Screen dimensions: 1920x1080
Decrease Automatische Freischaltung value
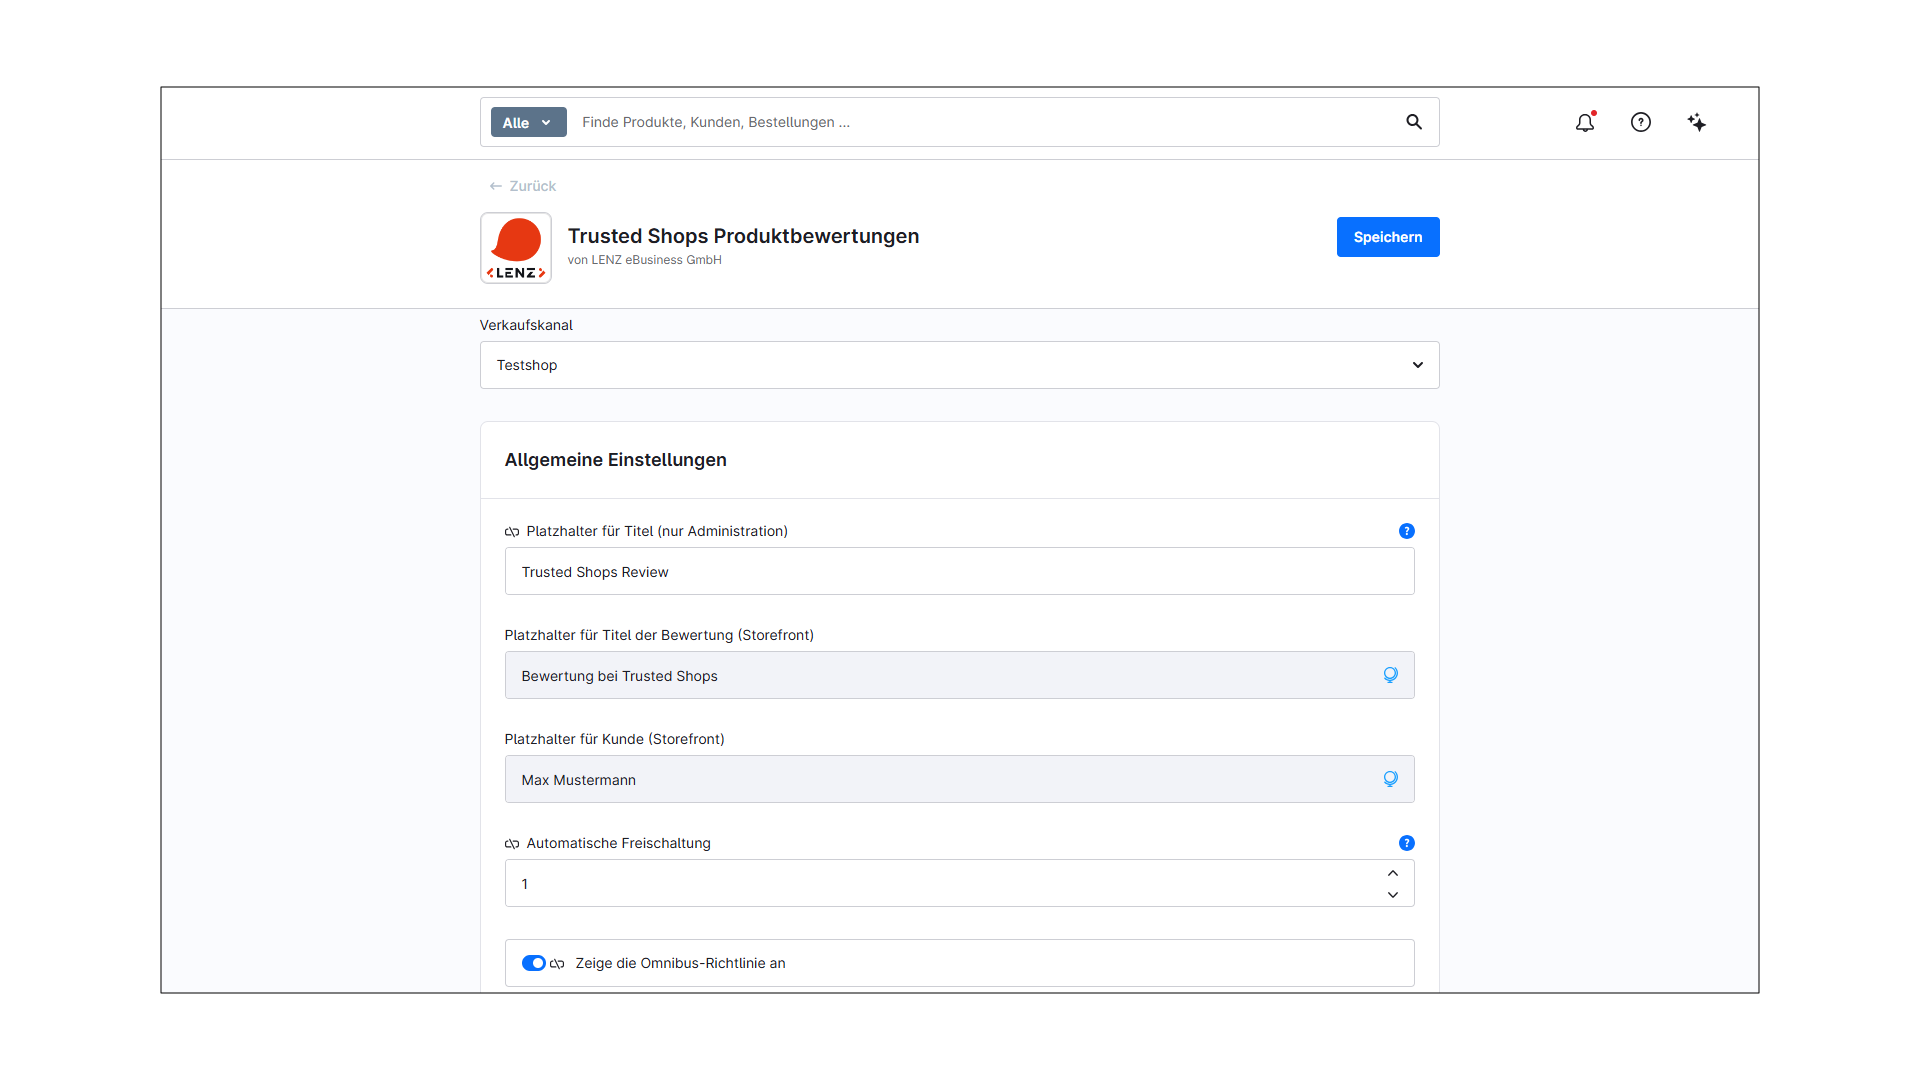tap(1393, 895)
